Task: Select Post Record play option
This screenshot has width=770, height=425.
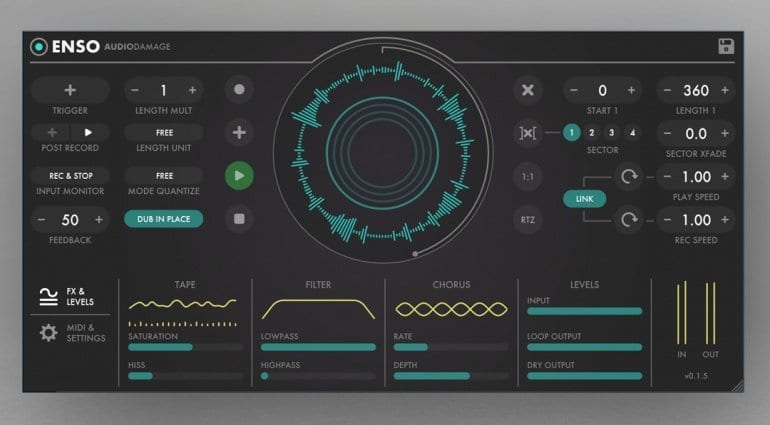Action: click(88, 133)
